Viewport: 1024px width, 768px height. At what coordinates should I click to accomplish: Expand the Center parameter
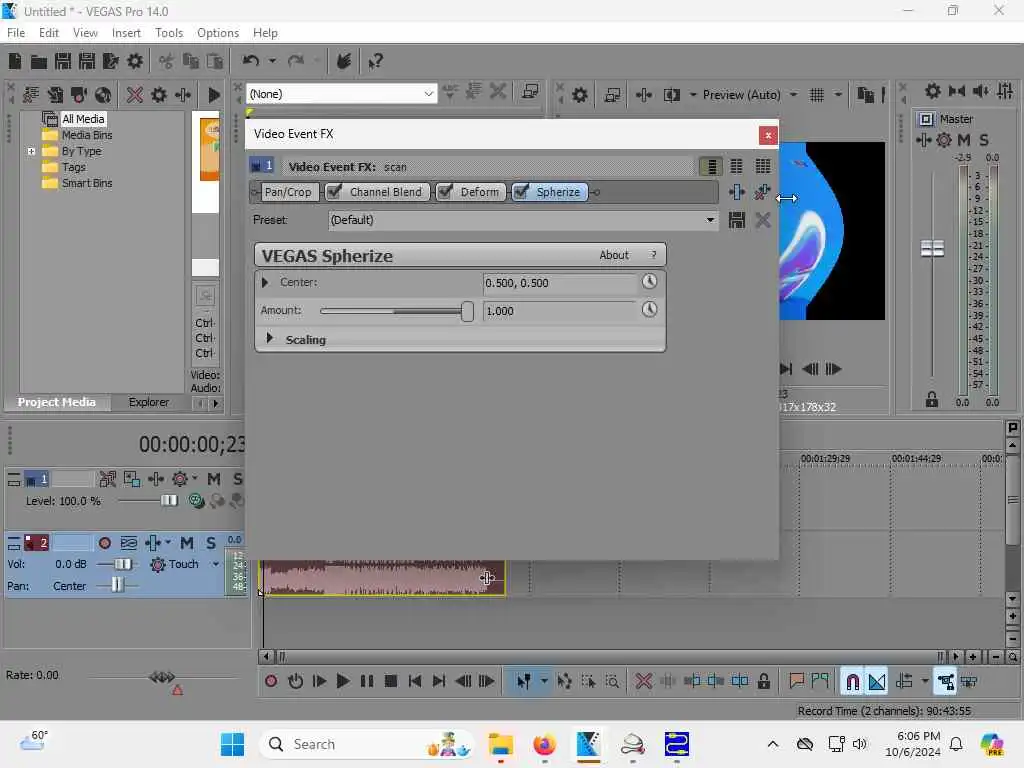pyautogui.click(x=264, y=282)
